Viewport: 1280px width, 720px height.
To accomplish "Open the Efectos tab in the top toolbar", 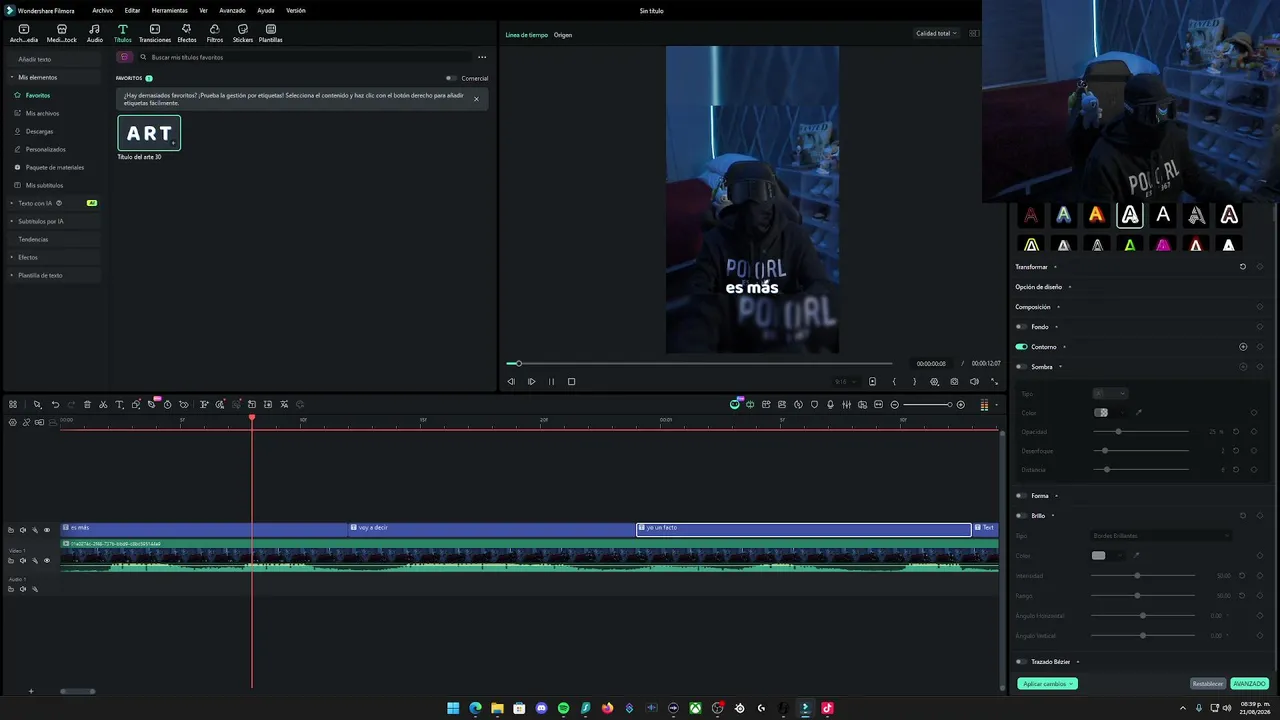I will [187, 33].
